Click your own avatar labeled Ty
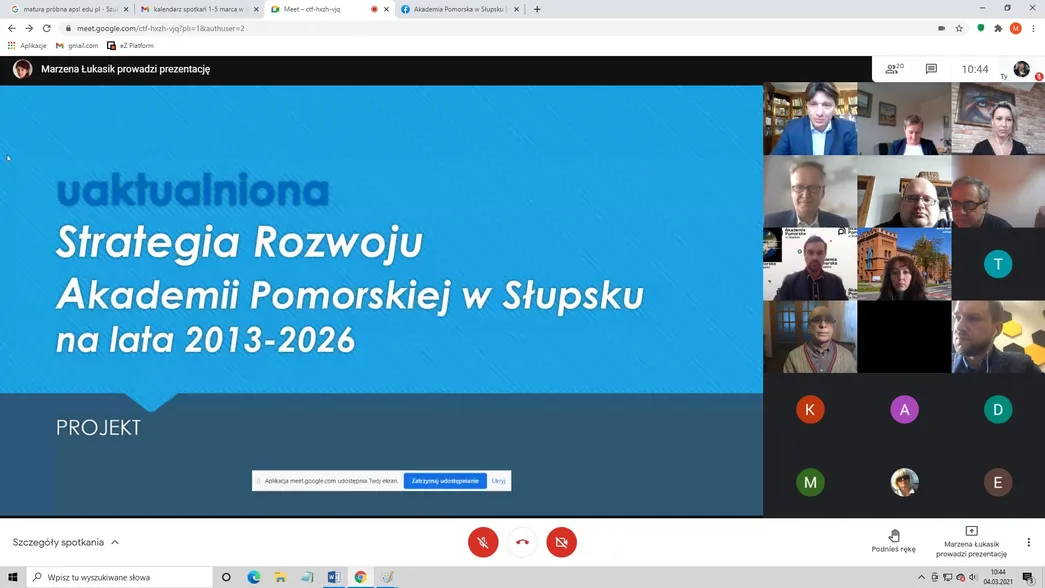 (1021, 69)
